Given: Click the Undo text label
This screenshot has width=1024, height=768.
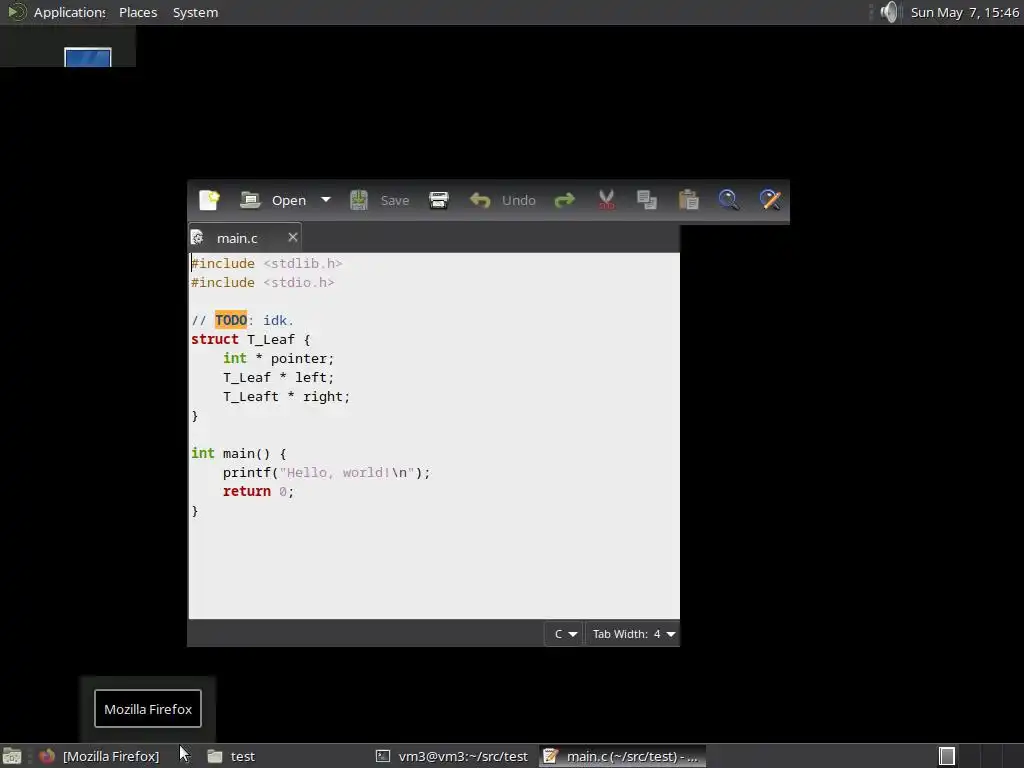Looking at the screenshot, I should [519, 200].
